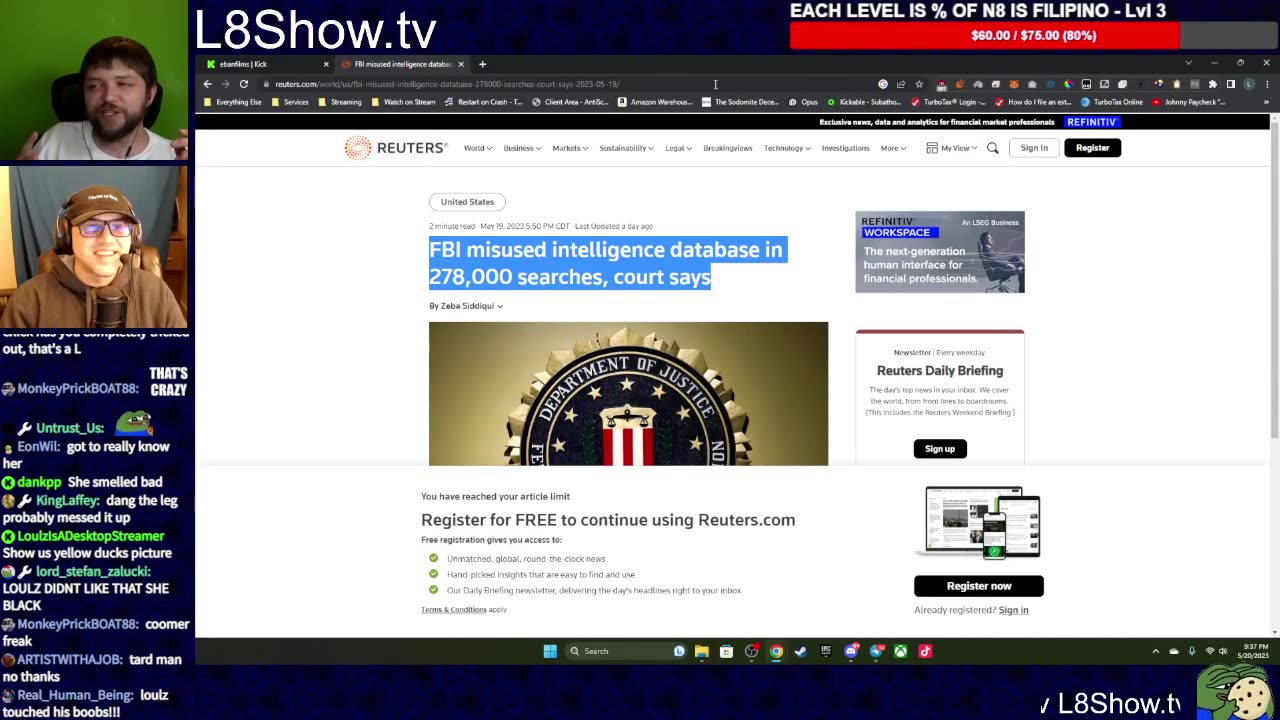Click the Refinitiv Workspace advertisement
Image resolution: width=1280 pixels, height=720 pixels.
pyautogui.click(x=940, y=252)
